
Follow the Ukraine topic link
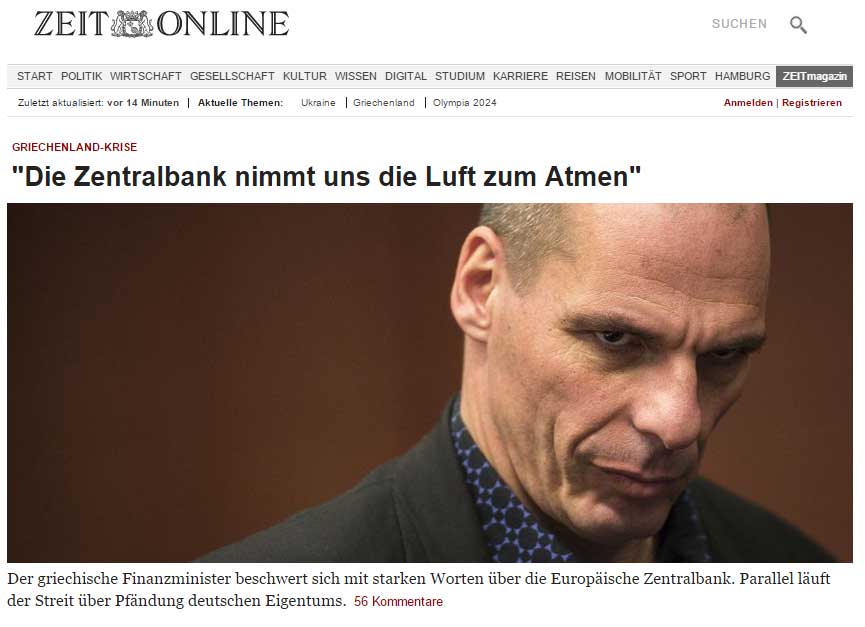point(318,103)
